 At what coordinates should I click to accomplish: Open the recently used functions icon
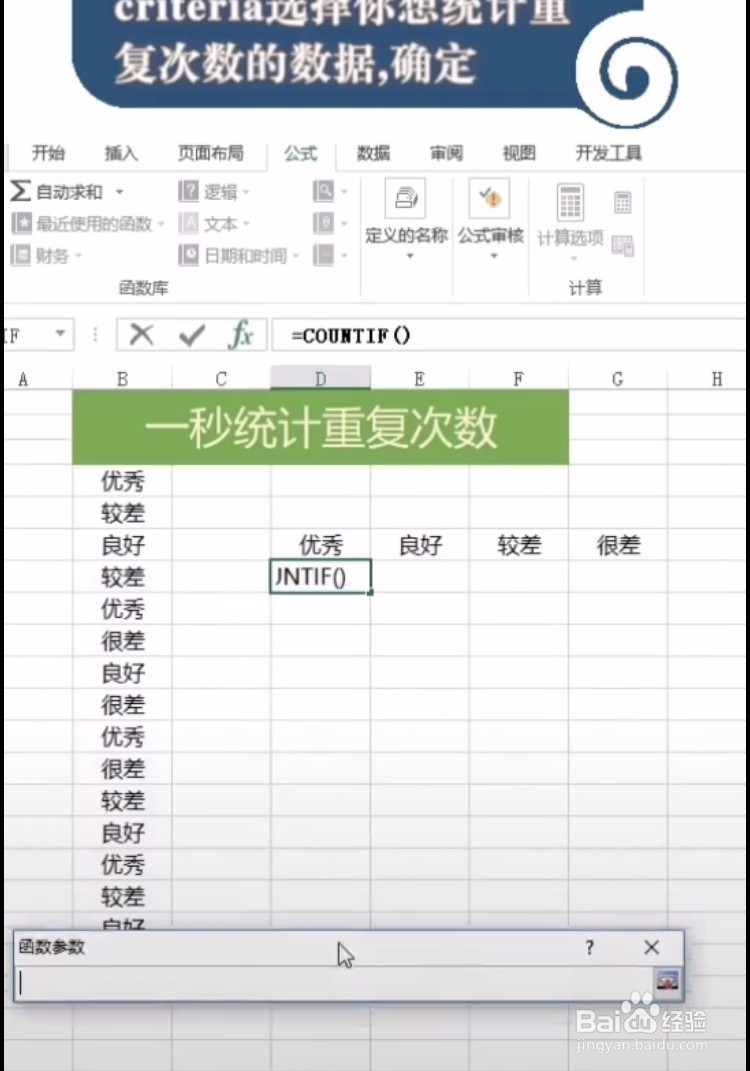point(21,223)
